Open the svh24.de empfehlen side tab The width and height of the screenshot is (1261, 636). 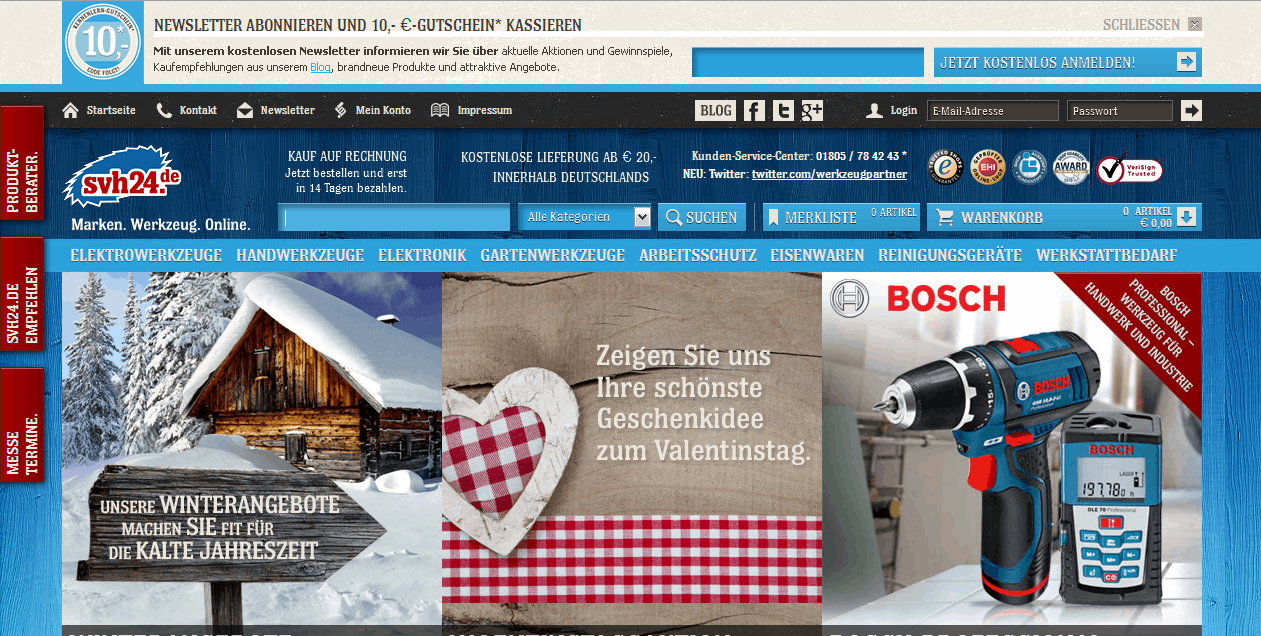click(22, 294)
